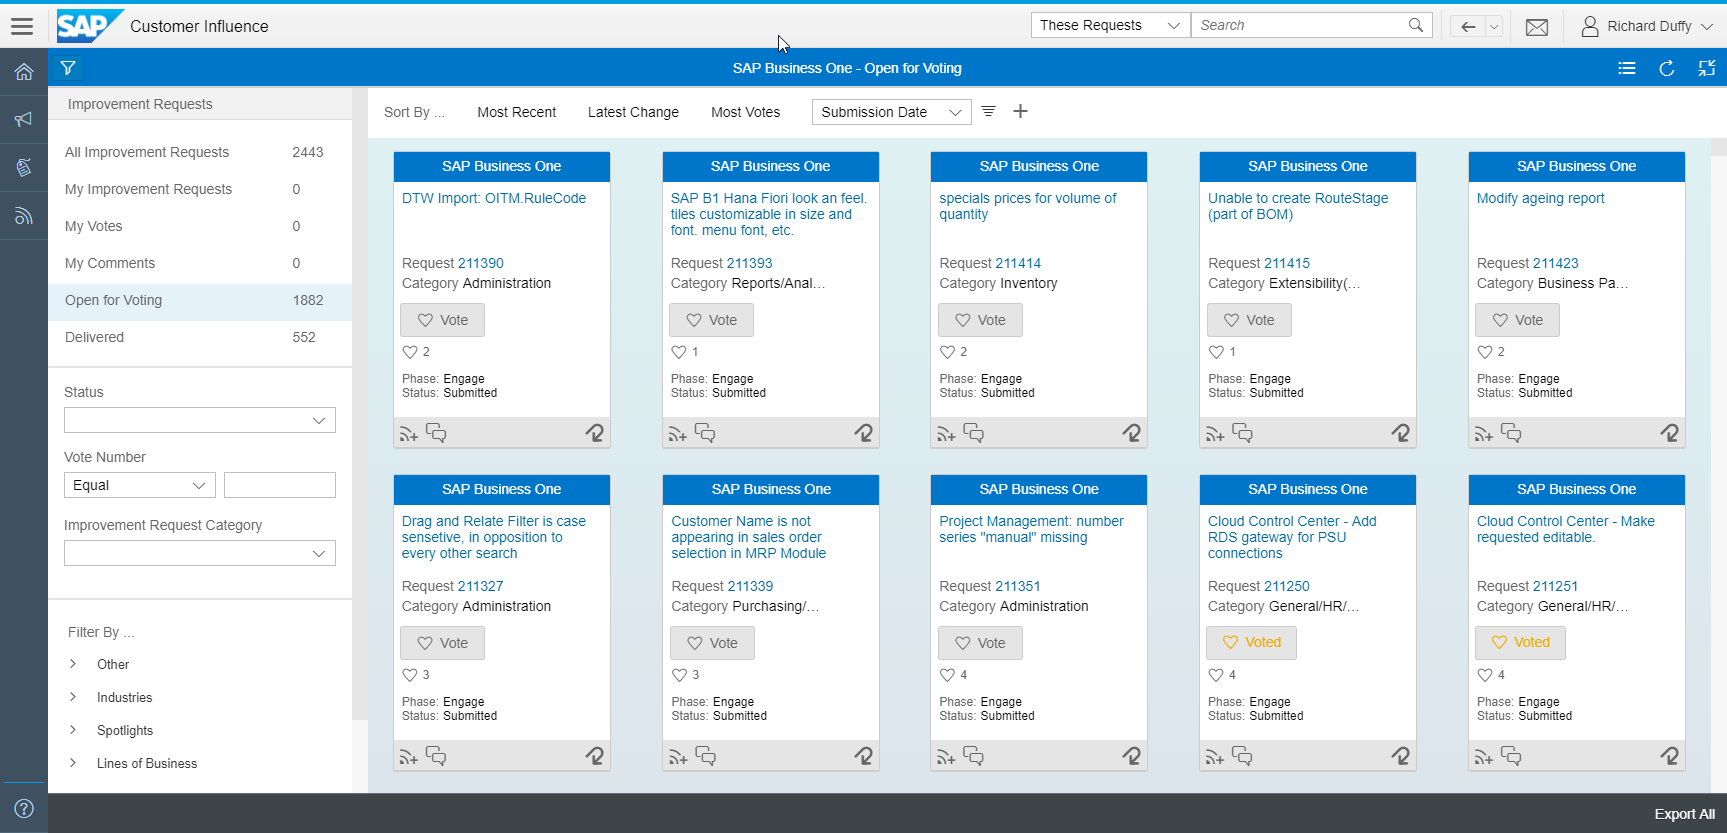Open the help question mark icon
The height and width of the screenshot is (833, 1727).
(24, 808)
